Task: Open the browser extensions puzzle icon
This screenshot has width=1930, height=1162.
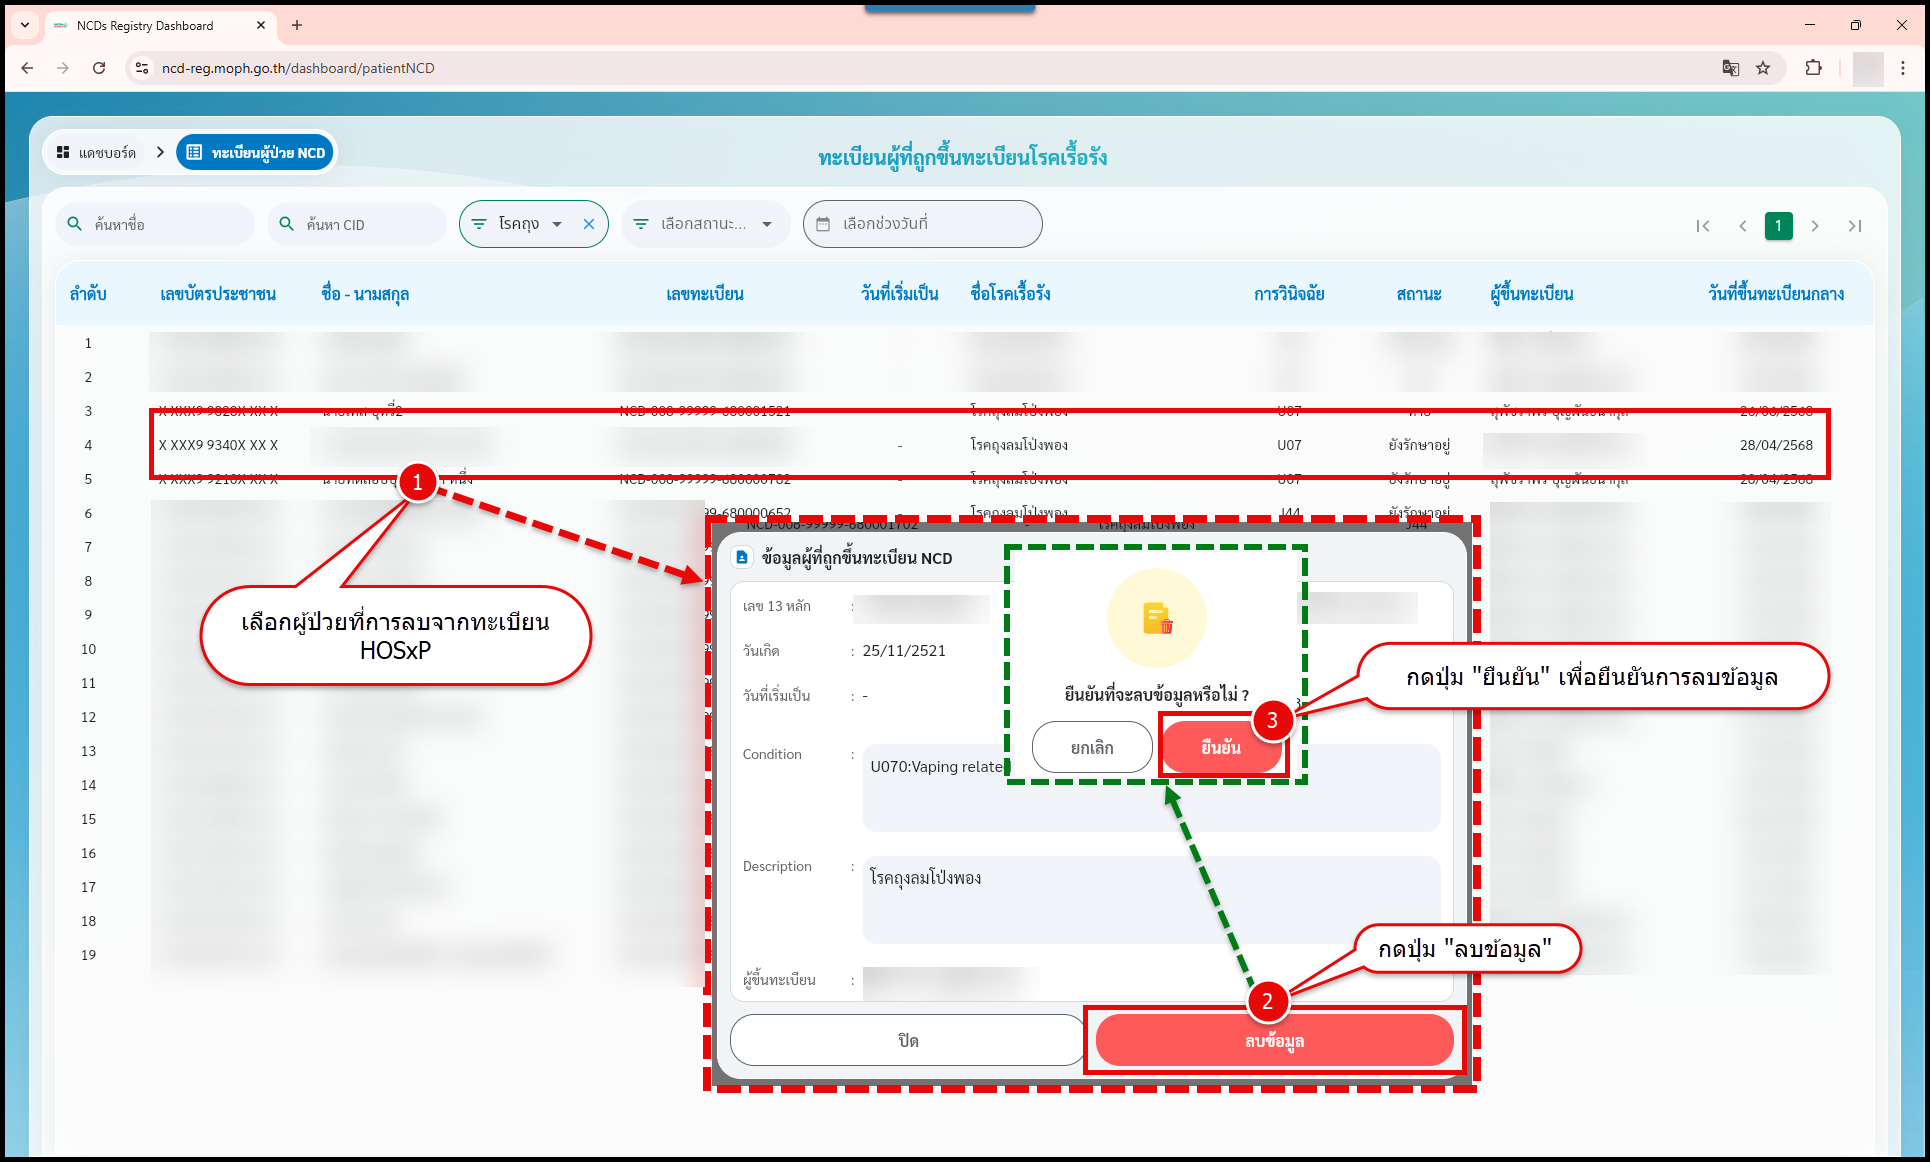Action: 1813,68
